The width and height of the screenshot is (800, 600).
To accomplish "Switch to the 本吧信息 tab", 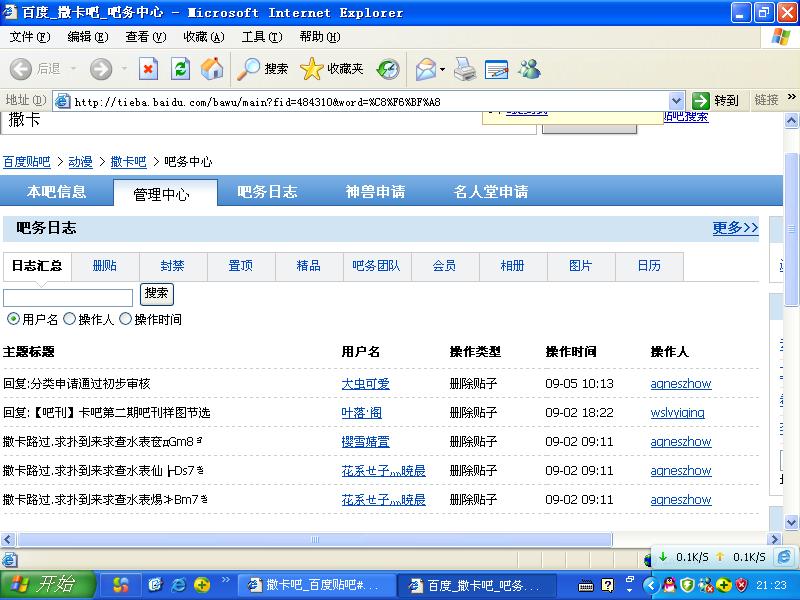I will (57, 191).
